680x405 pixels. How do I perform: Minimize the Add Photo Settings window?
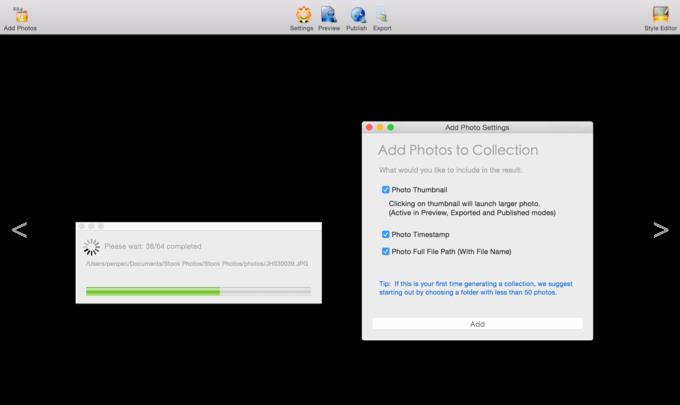(380, 127)
